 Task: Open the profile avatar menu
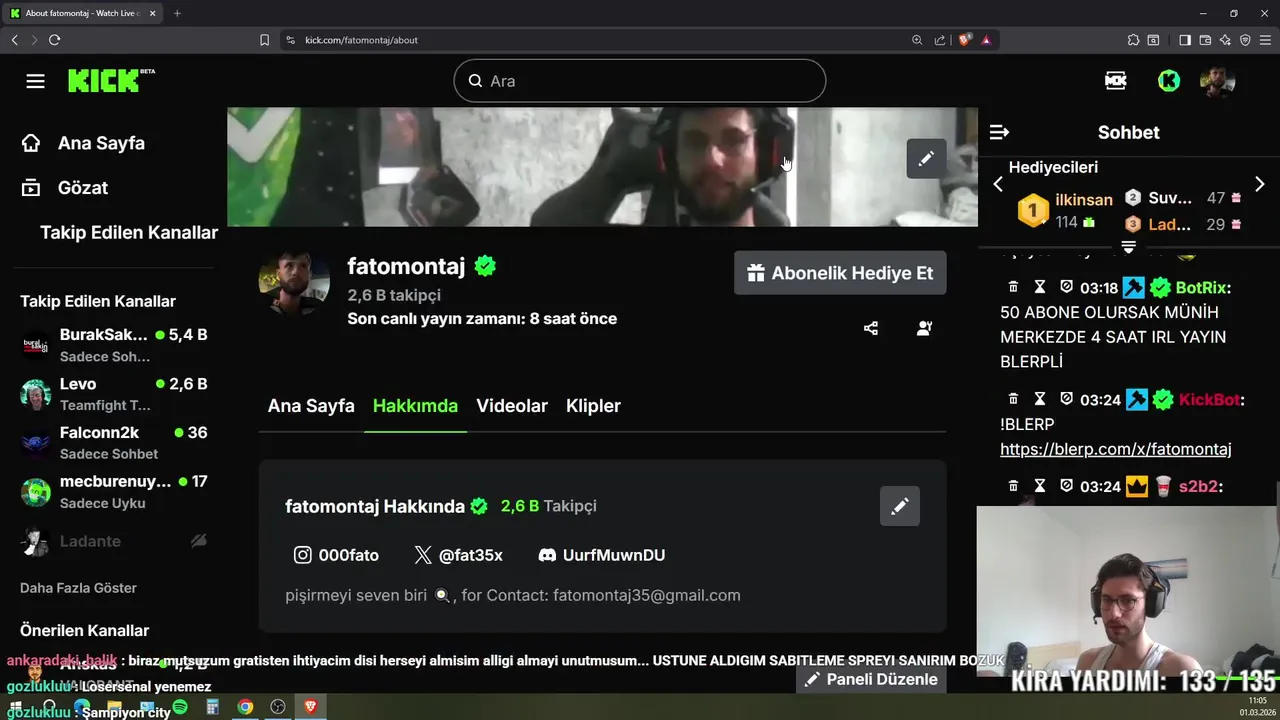pyautogui.click(x=1218, y=81)
